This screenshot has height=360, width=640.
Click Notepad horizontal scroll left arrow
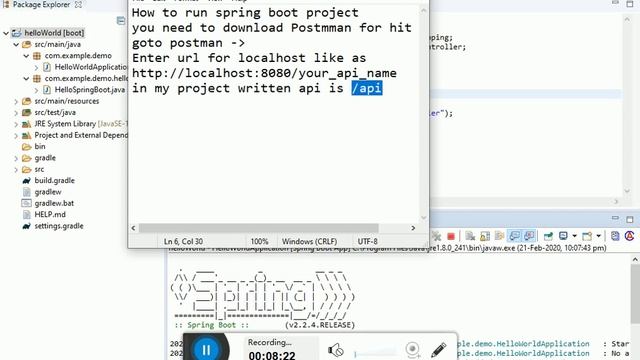(x=133, y=228)
